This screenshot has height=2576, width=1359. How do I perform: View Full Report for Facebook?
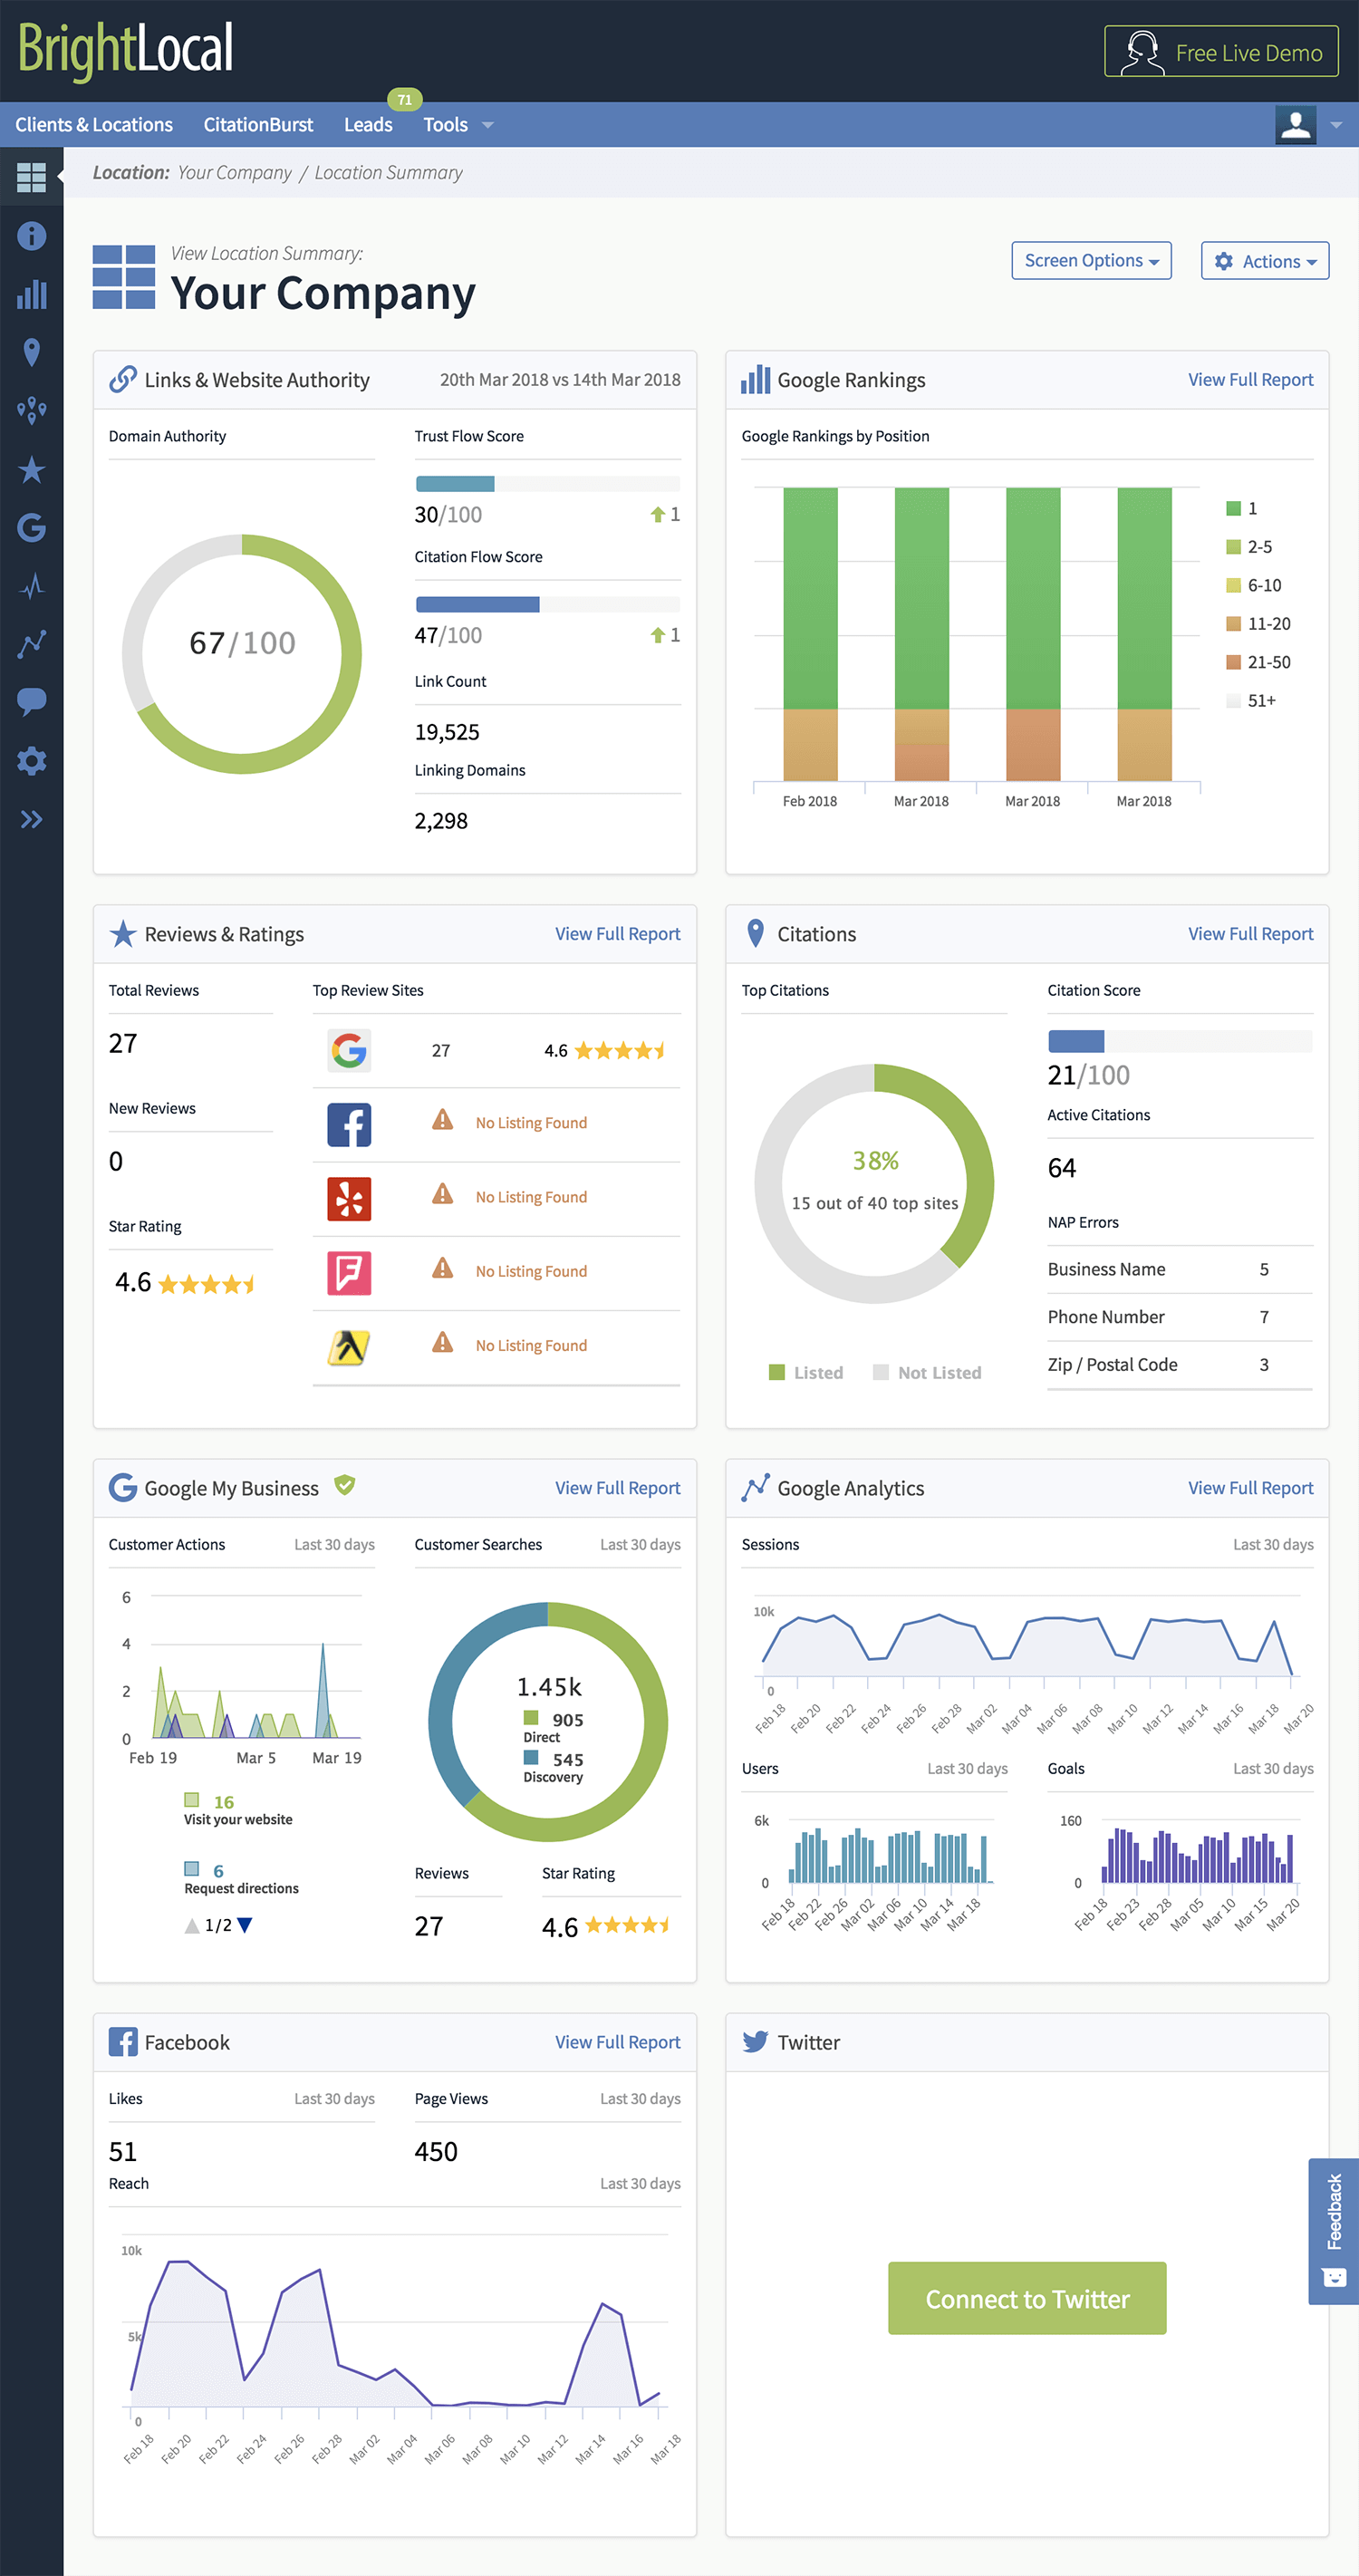click(x=617, y=2042)
